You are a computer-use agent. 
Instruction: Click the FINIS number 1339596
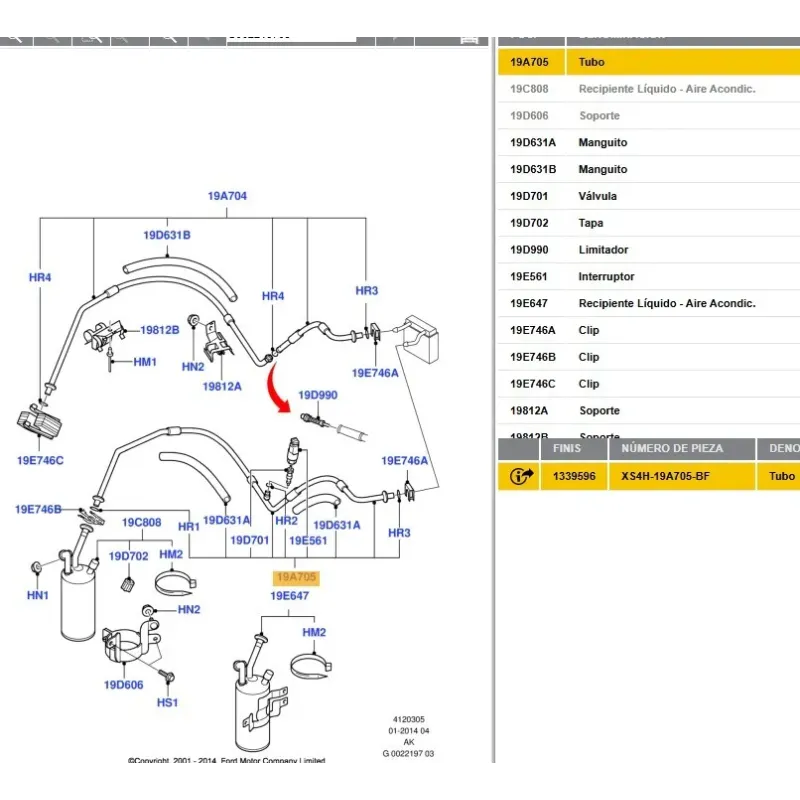[574, 477]
